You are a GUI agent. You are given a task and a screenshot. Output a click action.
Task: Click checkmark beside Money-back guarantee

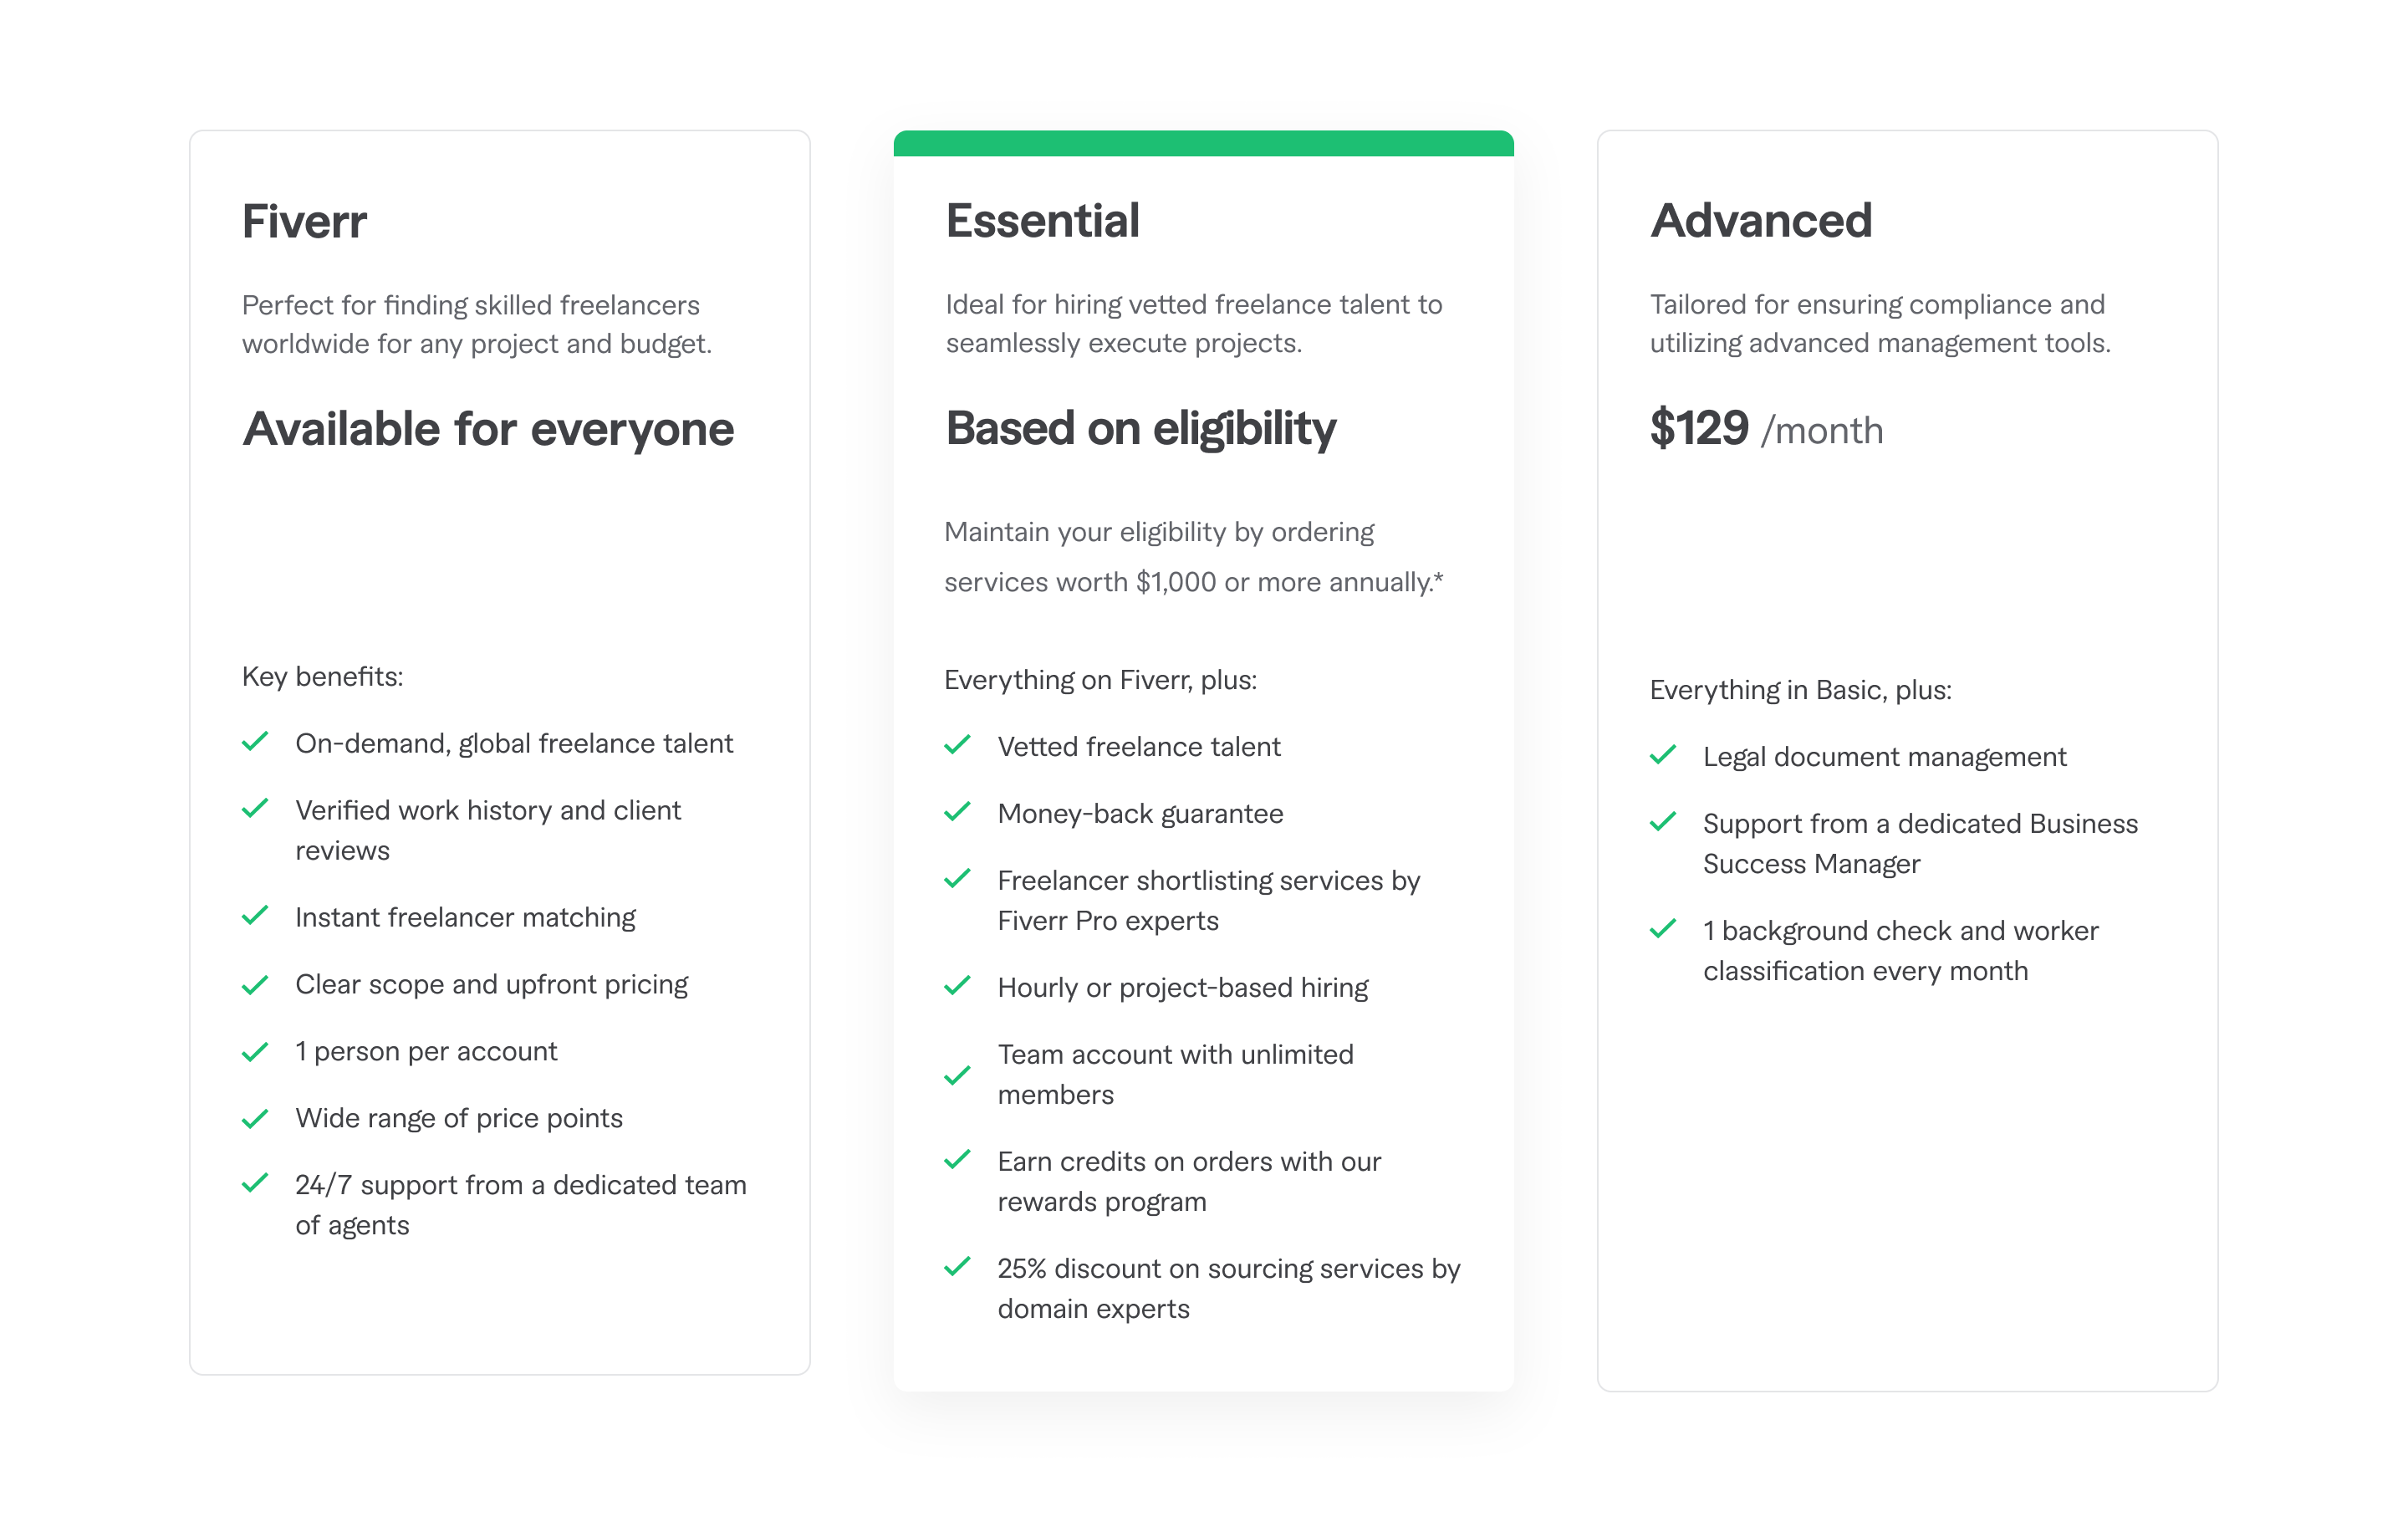(957, 812)
